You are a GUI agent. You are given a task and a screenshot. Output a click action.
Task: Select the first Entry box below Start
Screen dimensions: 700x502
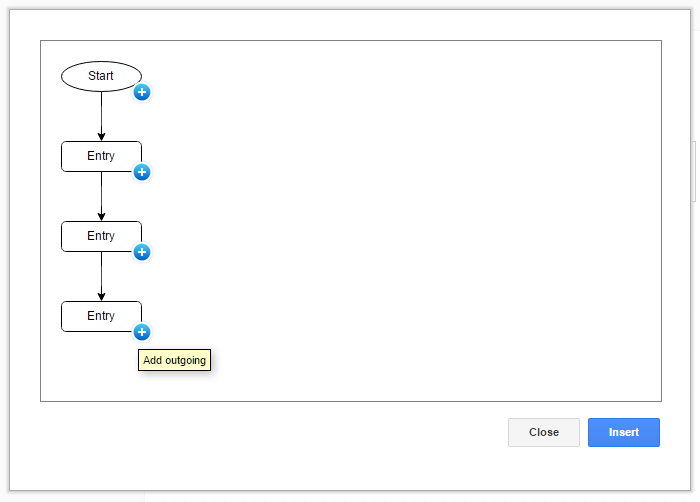point(101,156)
